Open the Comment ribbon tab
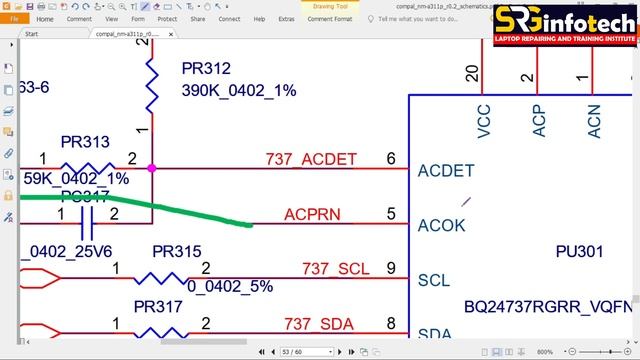The image size is (640, 360). click(79, 19)
